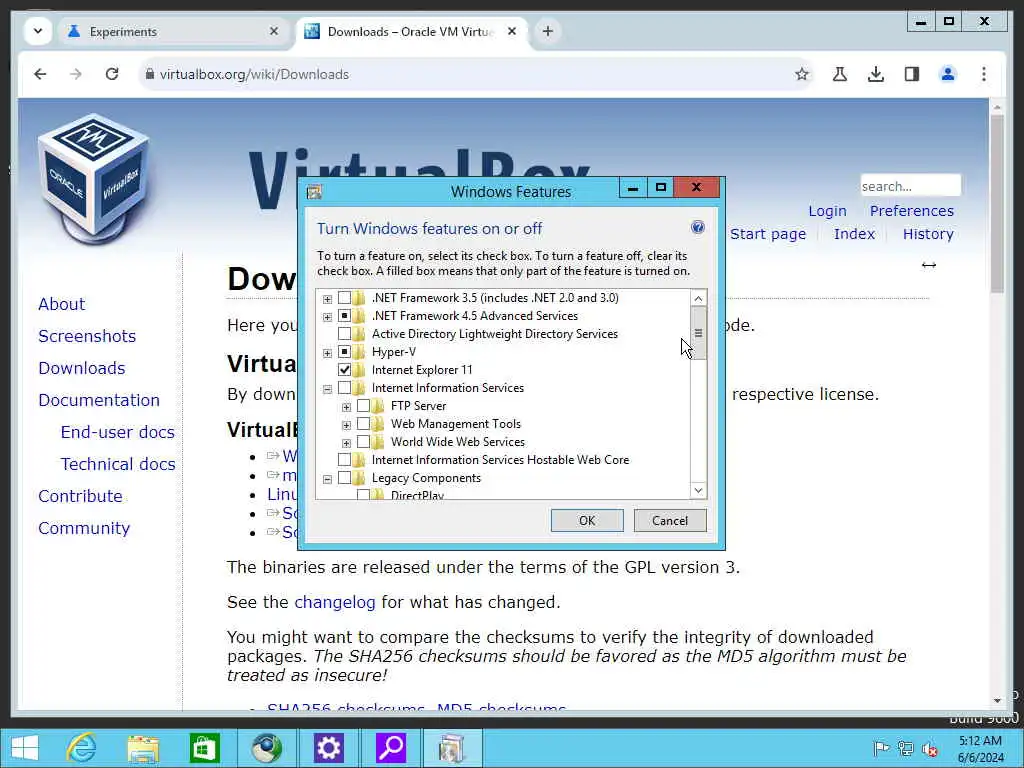Expand the FTP Server node
The image size is (1024, 768).
tap(346, 407)
